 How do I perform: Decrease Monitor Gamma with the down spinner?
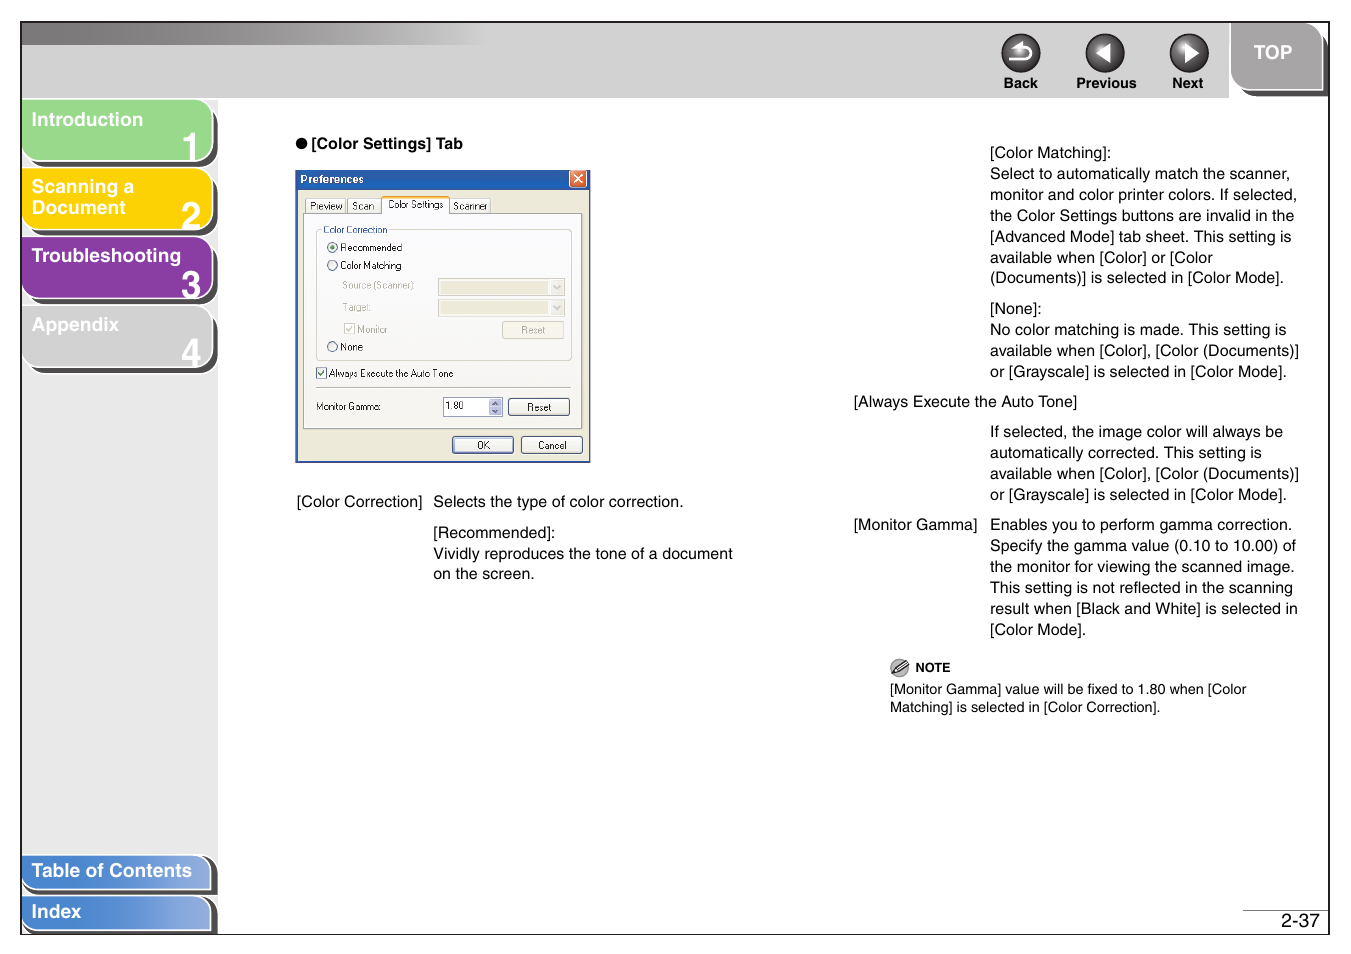point(495,411)
